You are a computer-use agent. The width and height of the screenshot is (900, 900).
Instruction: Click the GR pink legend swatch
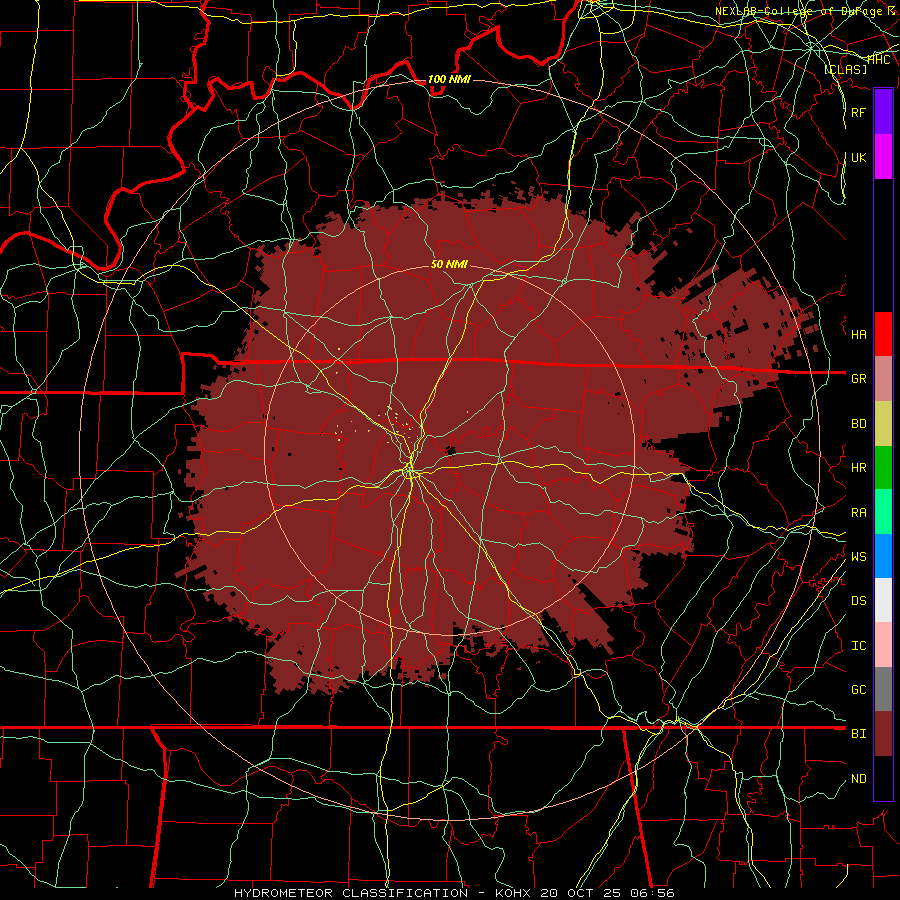point(883,379)
